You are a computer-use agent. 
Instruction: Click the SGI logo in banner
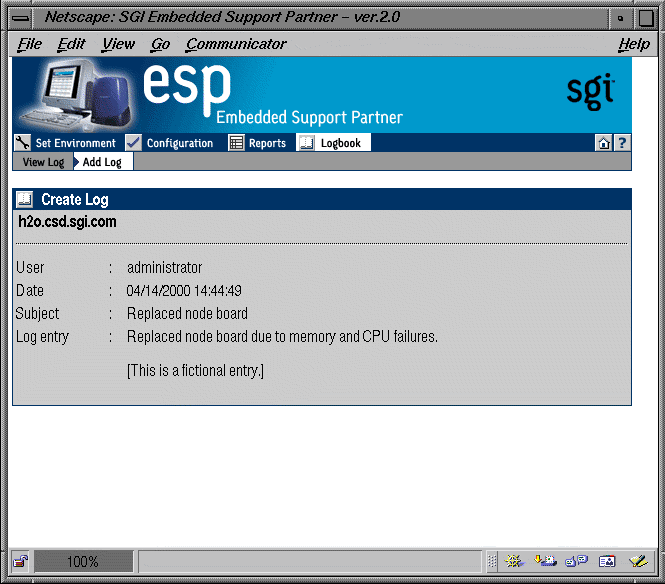(590, 91)
